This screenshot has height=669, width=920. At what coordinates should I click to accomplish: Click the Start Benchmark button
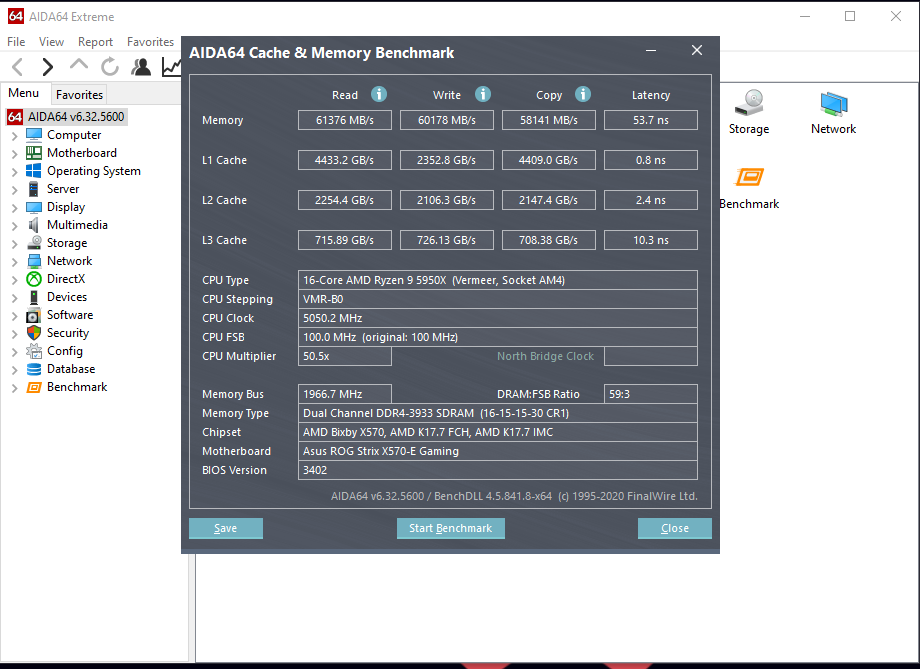click(x=451, y=528)
